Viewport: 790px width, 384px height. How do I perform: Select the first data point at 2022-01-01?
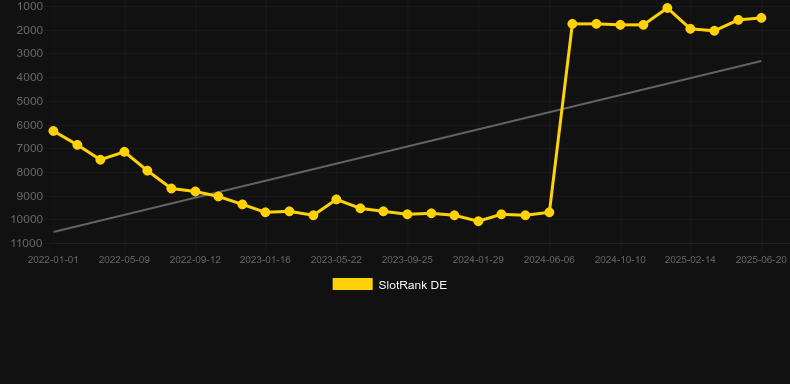pyautogui.click(x=53, y=131)
